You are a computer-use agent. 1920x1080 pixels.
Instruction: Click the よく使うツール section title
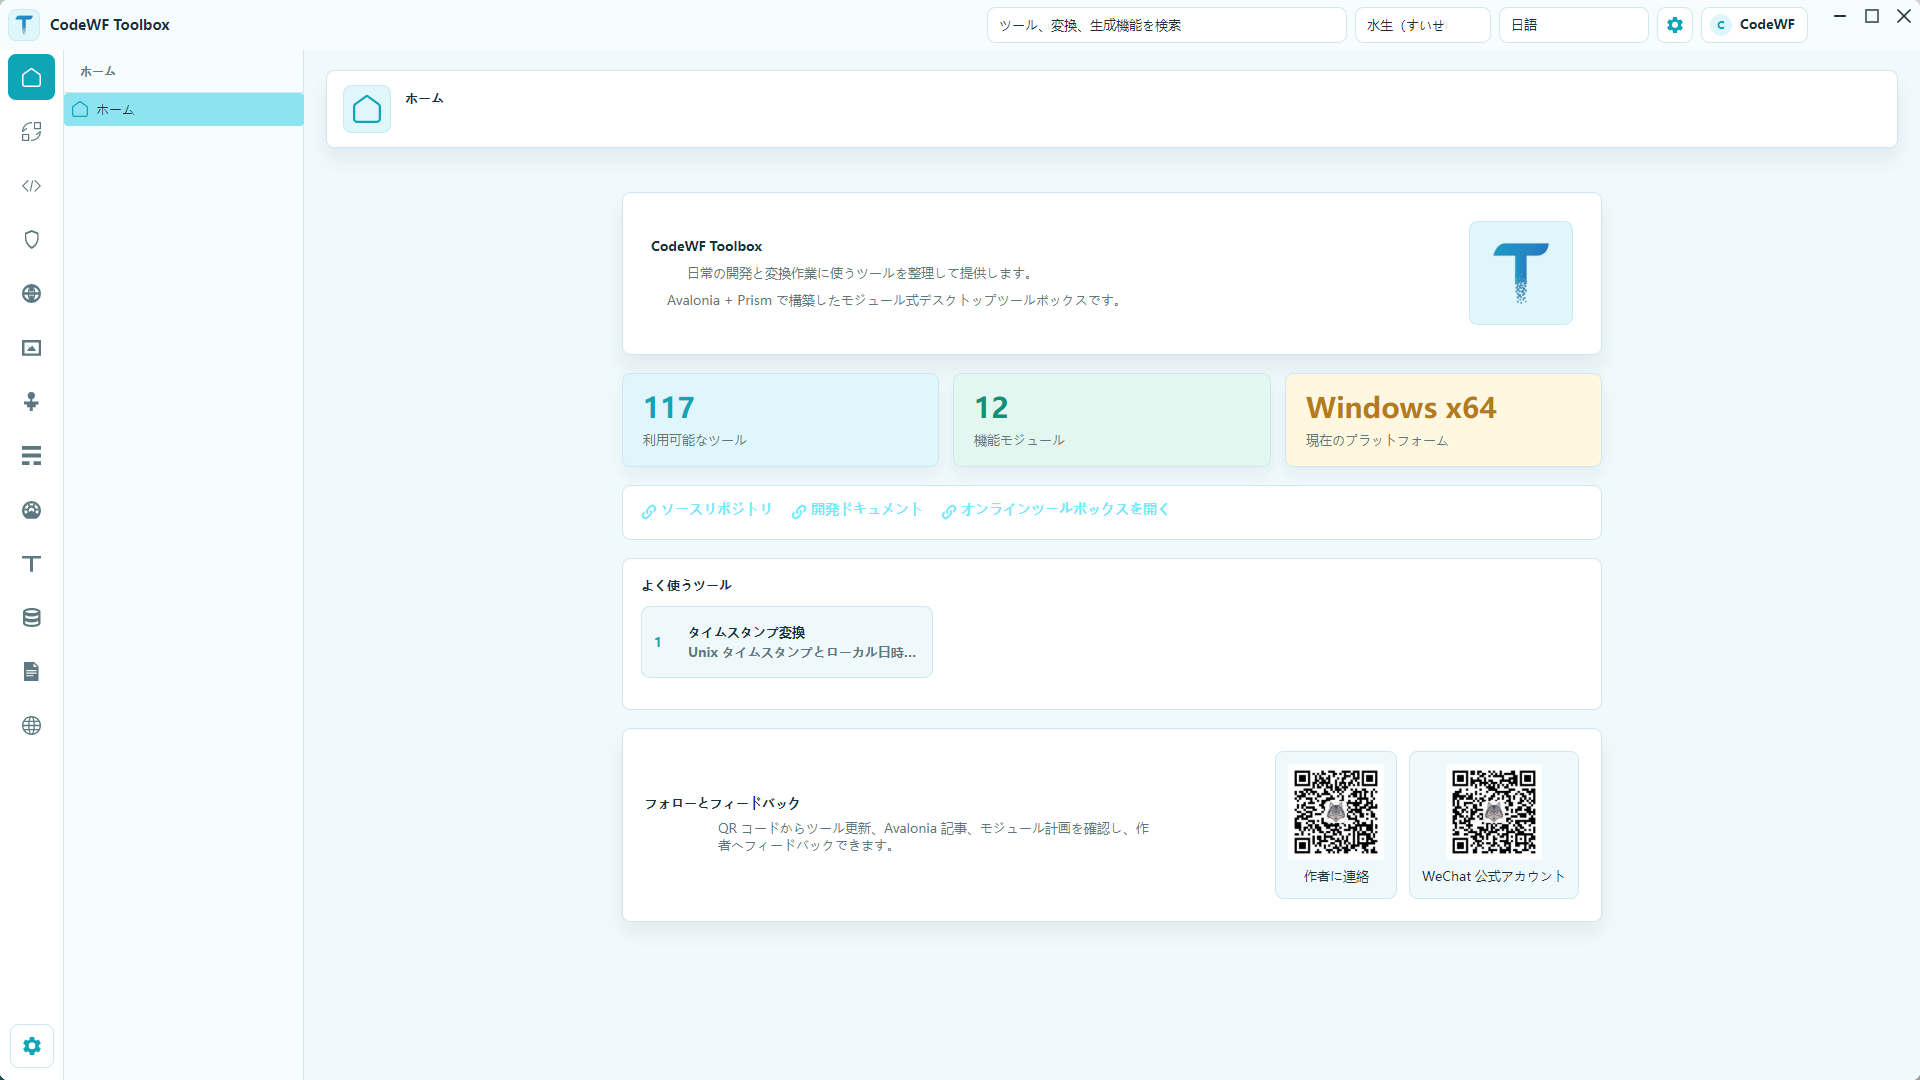(686, 585)
